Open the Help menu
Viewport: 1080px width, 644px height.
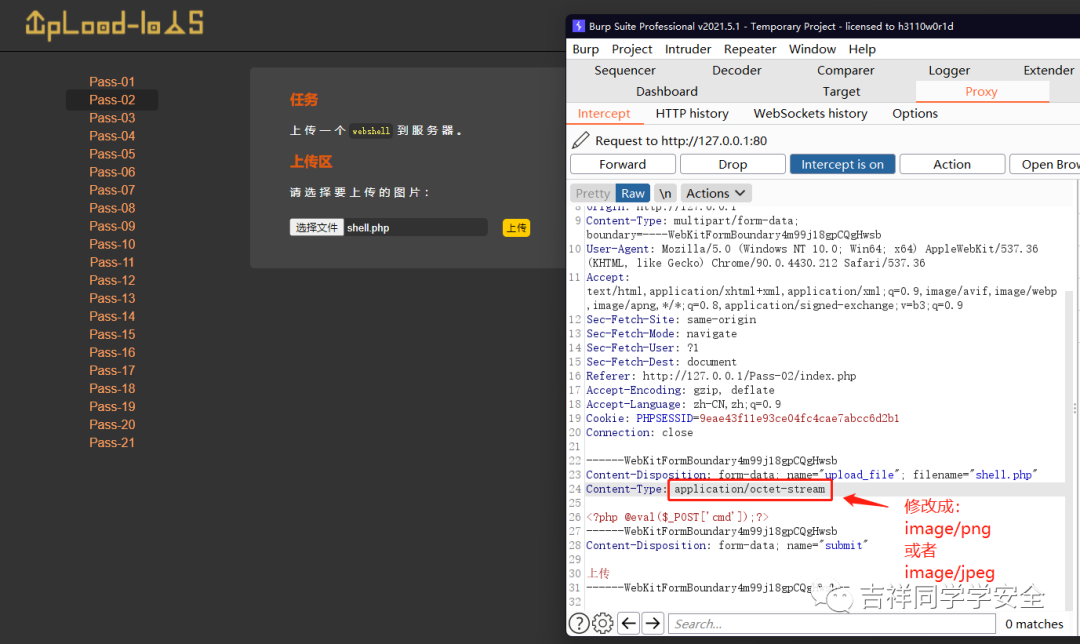(x=862, y=49)
